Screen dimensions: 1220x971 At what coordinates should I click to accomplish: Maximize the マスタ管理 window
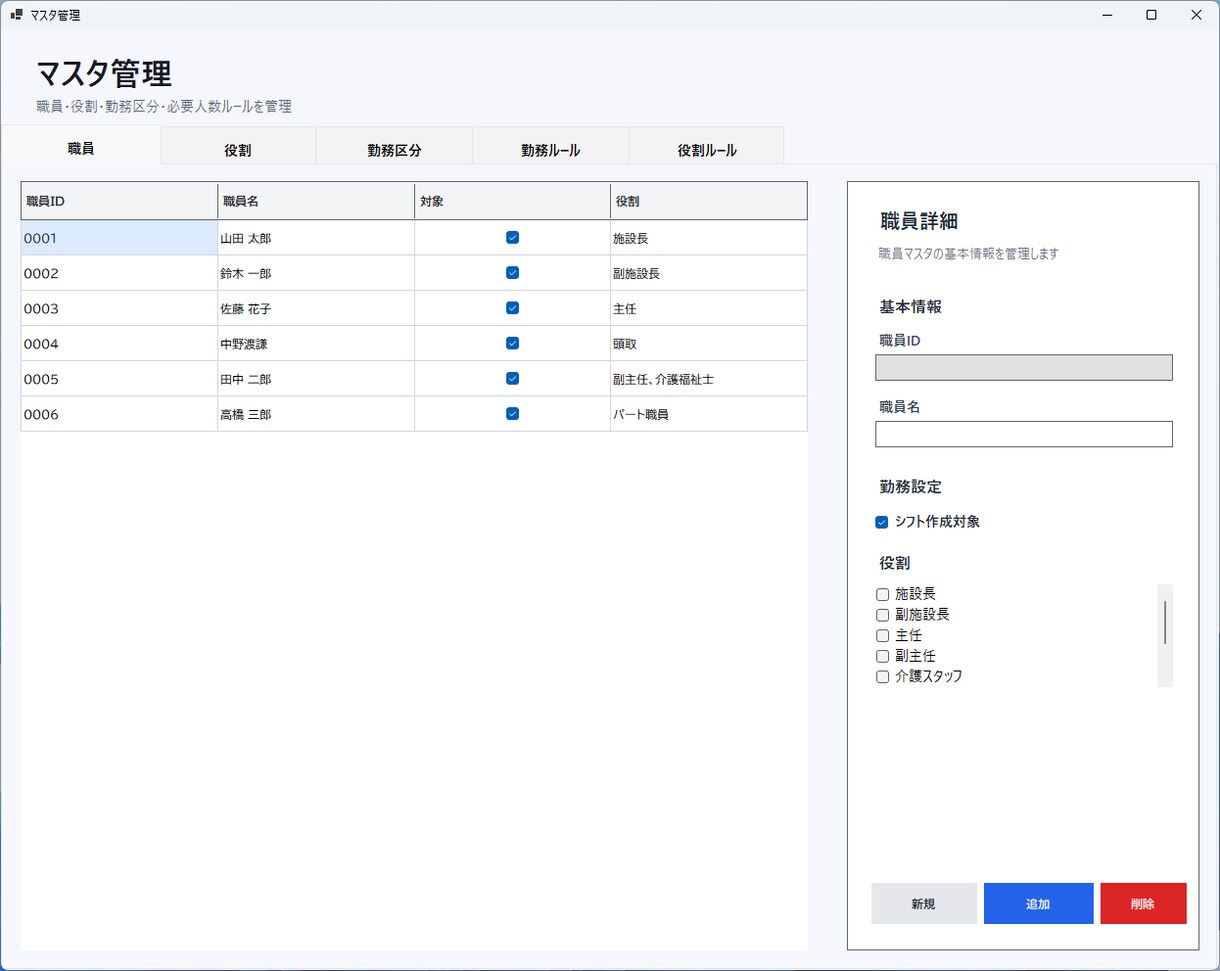tap(1152, 15)
